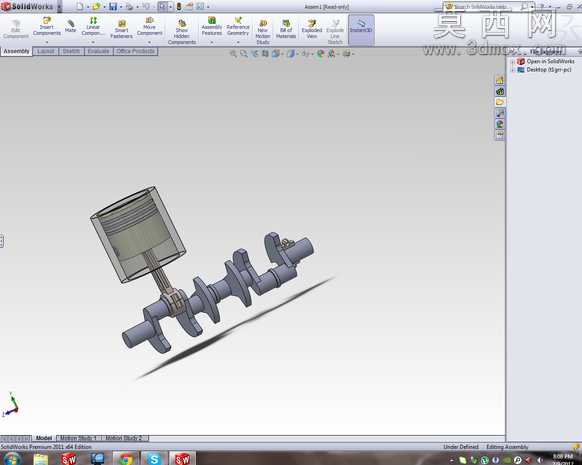Open Linear Component Pattern tool

93,26
